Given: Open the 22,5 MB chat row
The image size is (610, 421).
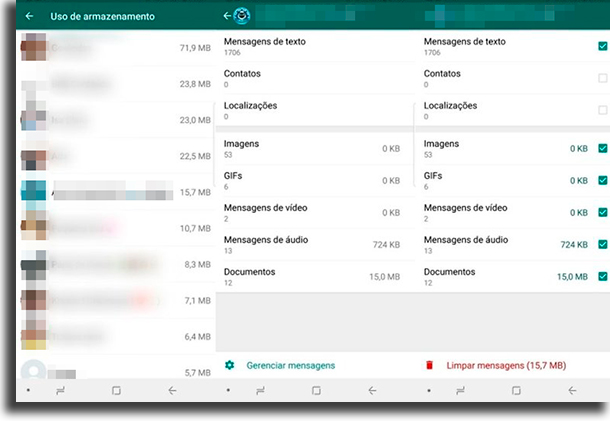Looking at the screenshot, I should (x=116, y=156).
